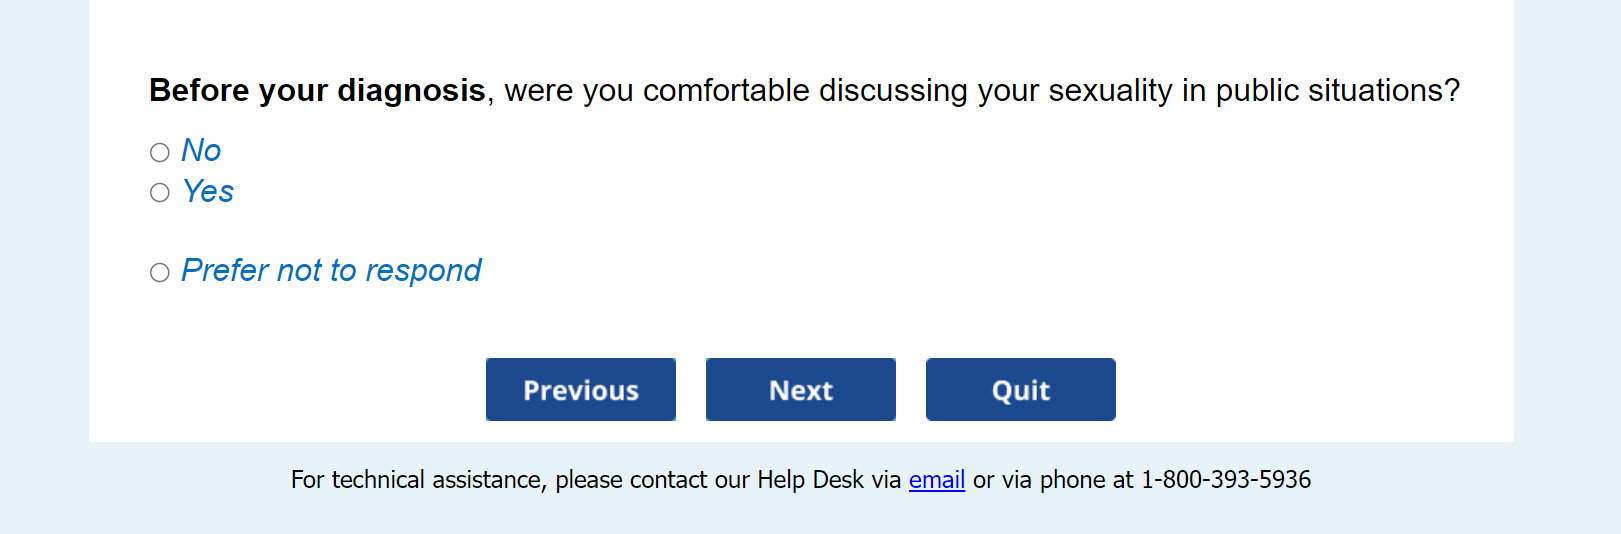Click the bold "Before your diagnosis" text
This screenshot has height=534, width=1621.
pos(317,91)
